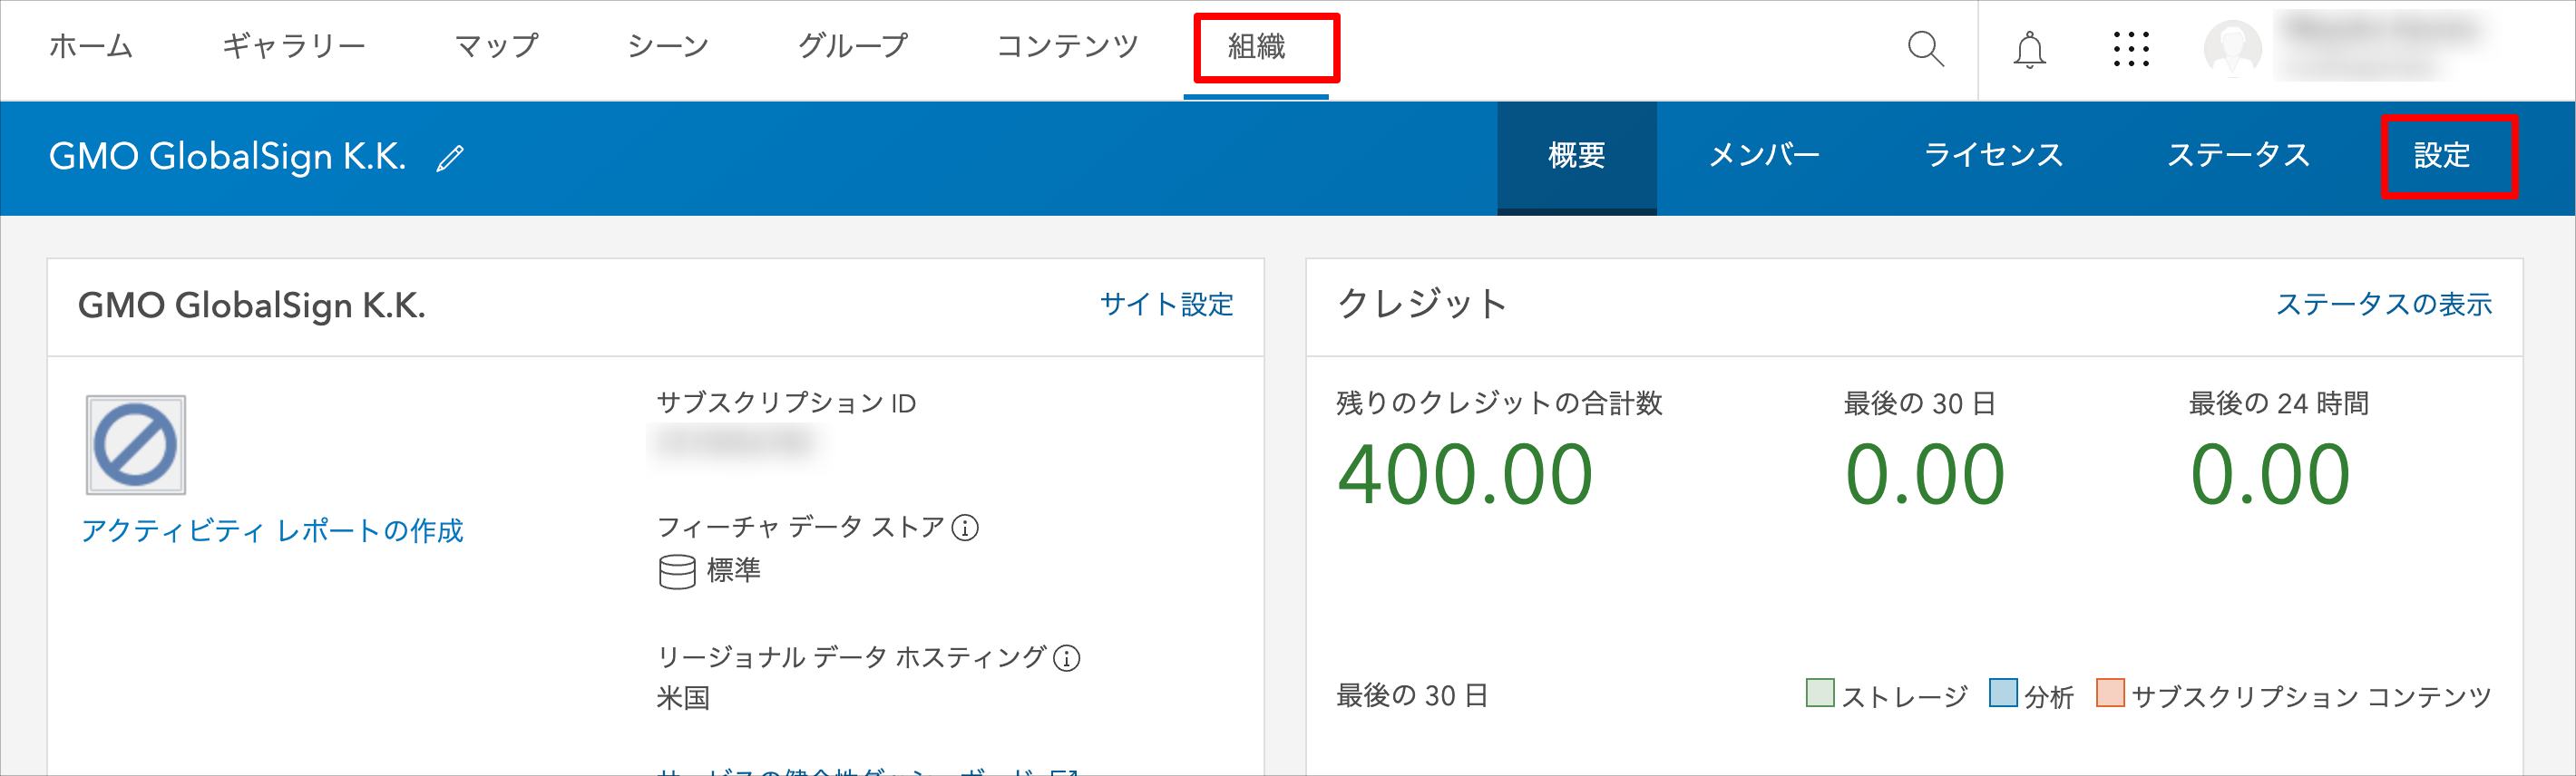Viewport: 2576px width, 776px height.
Task: Toggle the サブスクリプション コンテンツ legend swatch
Action: [2110, 693]
